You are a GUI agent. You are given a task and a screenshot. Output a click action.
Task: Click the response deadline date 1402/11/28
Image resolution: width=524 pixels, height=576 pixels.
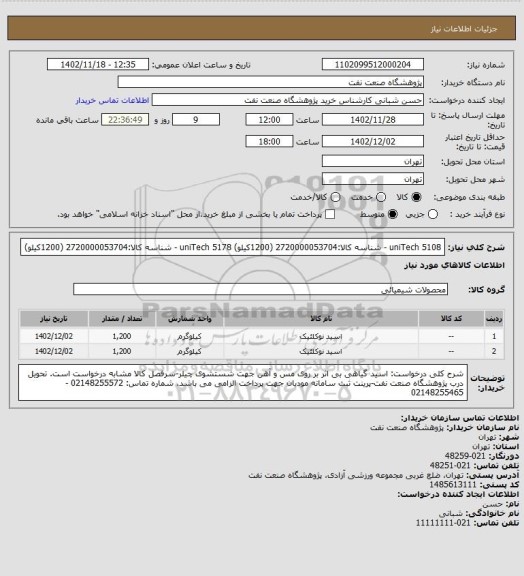point(373,120)
